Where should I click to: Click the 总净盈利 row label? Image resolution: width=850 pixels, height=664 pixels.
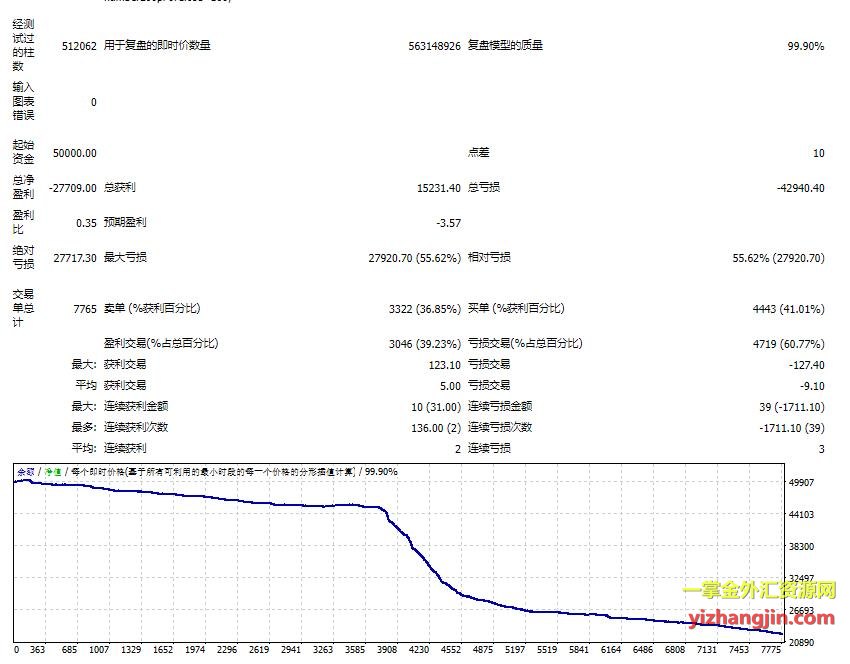coord(23,187)
